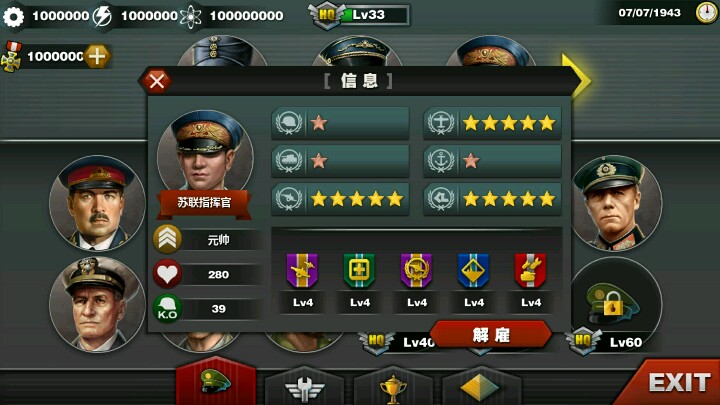Select the naval admiral portrait

pos(97,305)
